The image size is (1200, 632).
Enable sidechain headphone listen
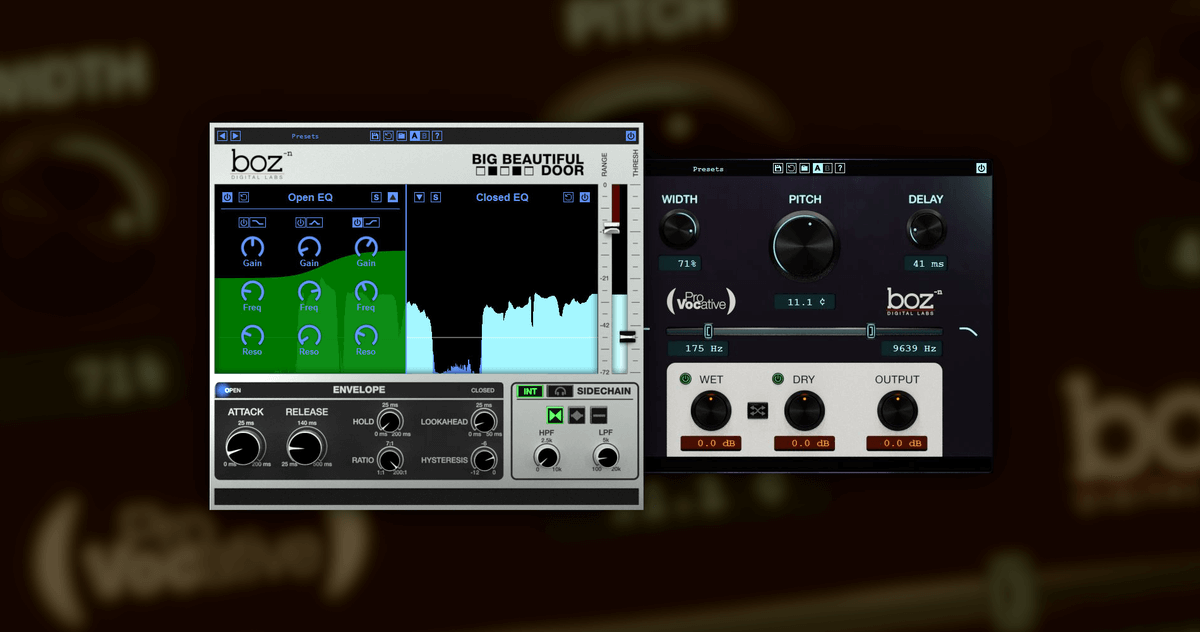click(561, 391)
